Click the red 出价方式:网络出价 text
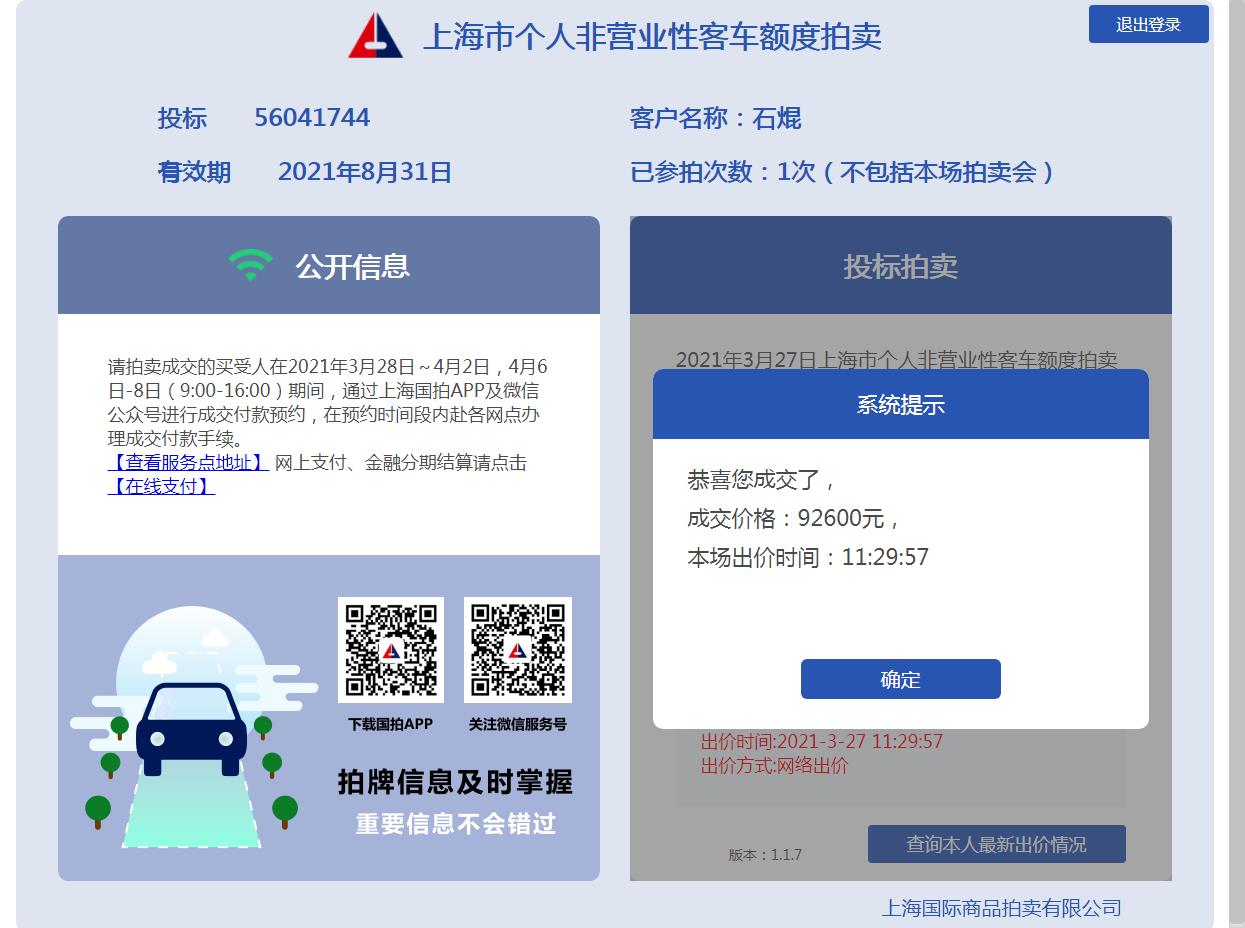Image resolution: width=1245 pixels, height=928 pixels. point(774,766)
